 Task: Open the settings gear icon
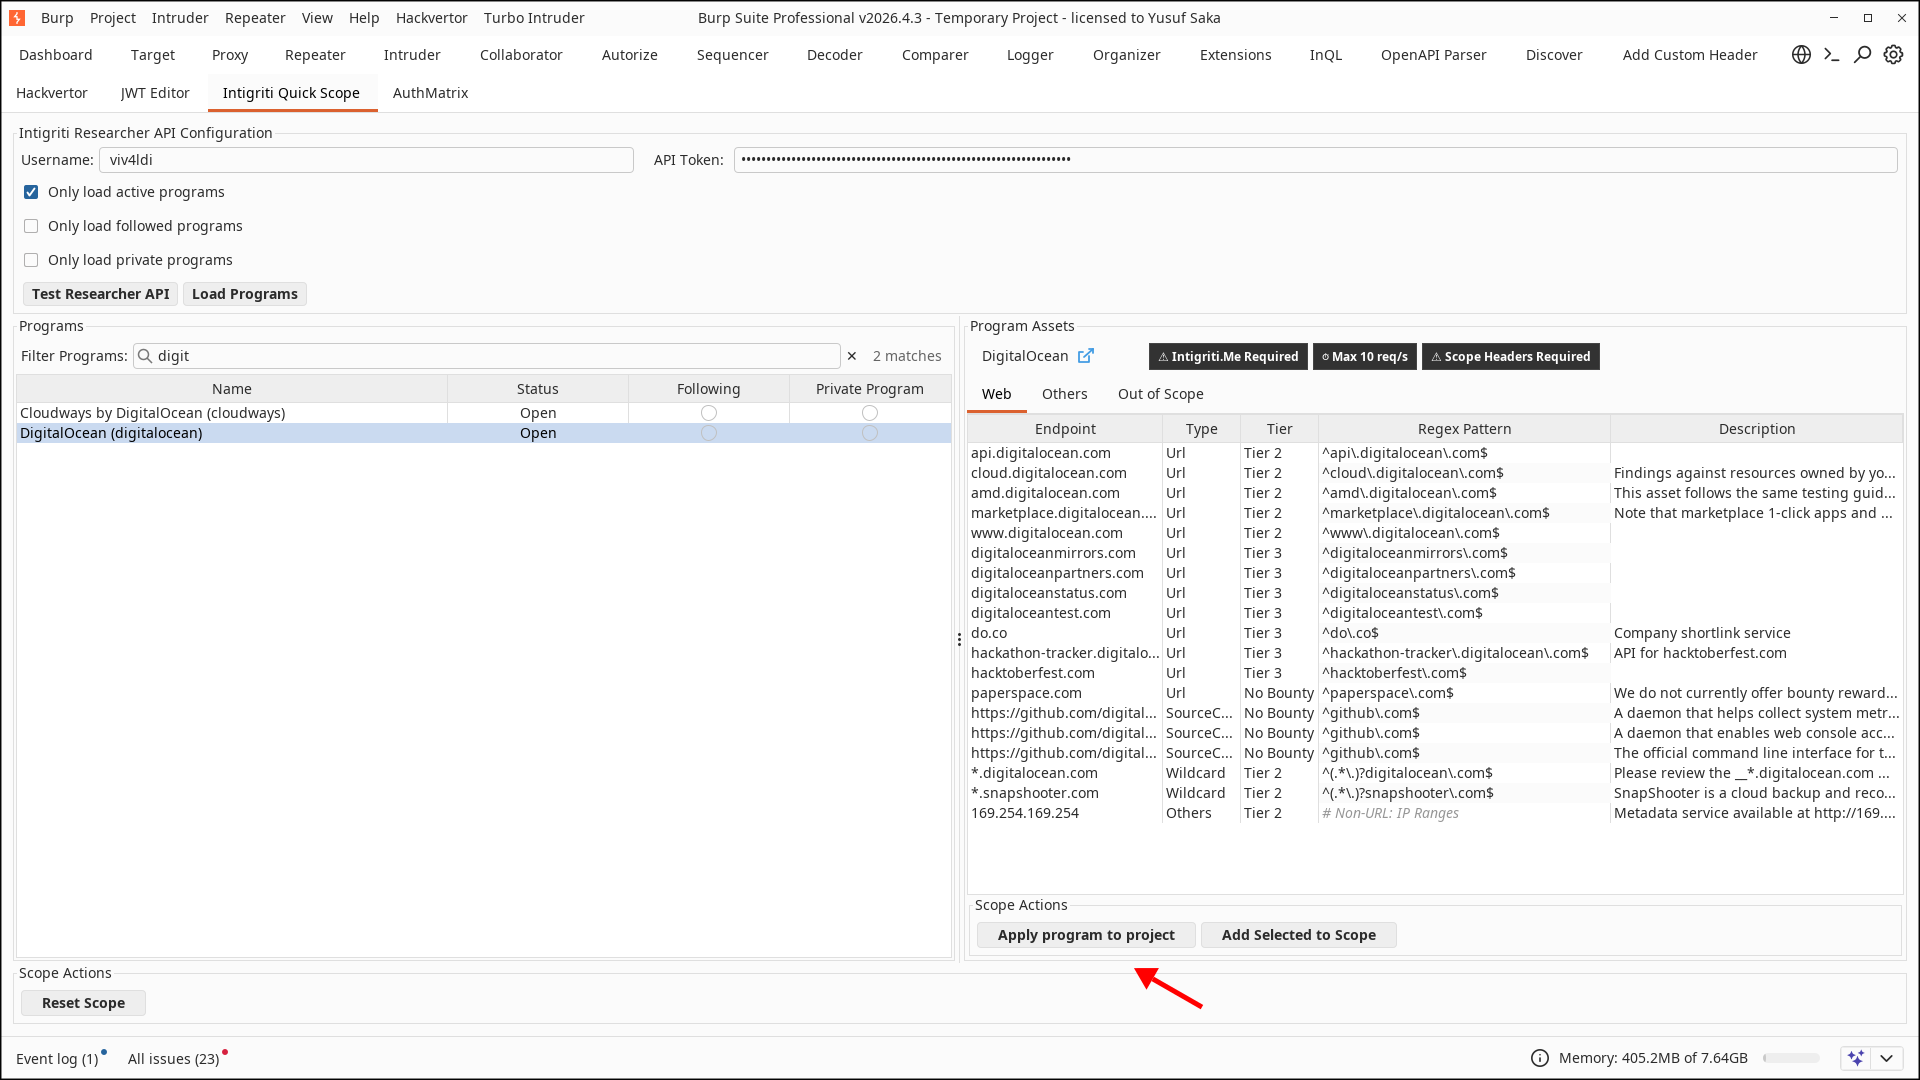1893,55
